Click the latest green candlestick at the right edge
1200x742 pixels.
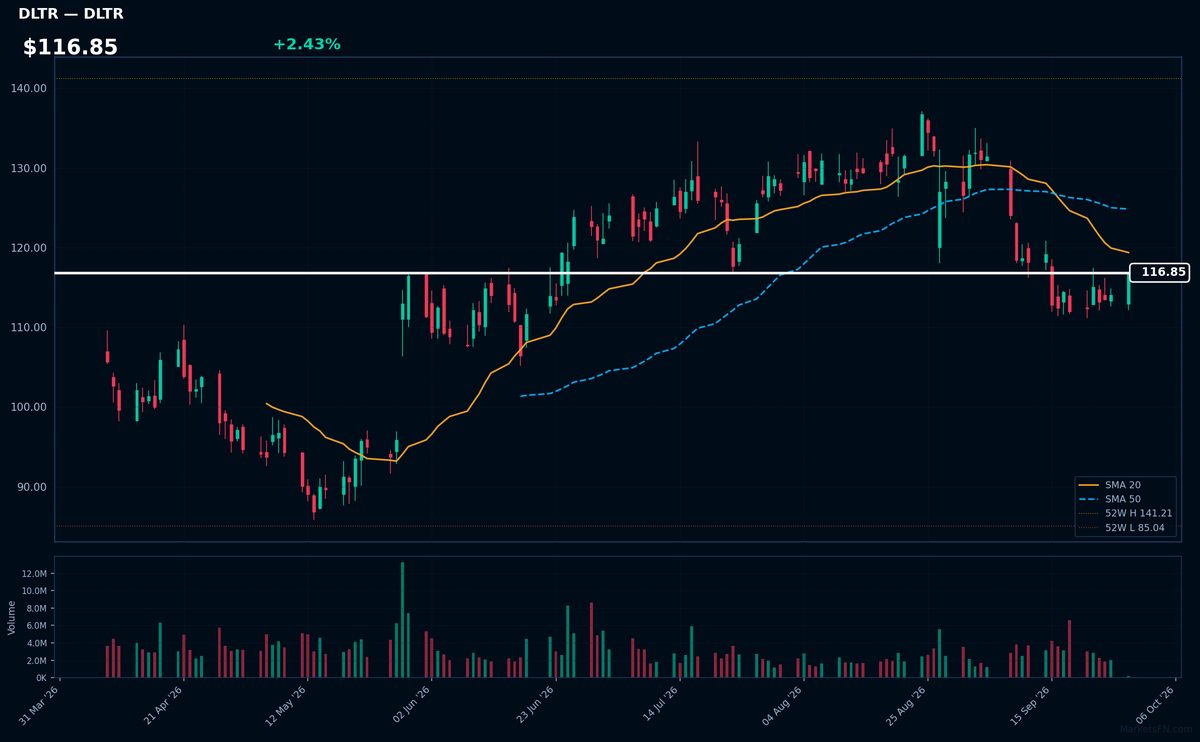pyautogui.click(x=1128, y=289)
